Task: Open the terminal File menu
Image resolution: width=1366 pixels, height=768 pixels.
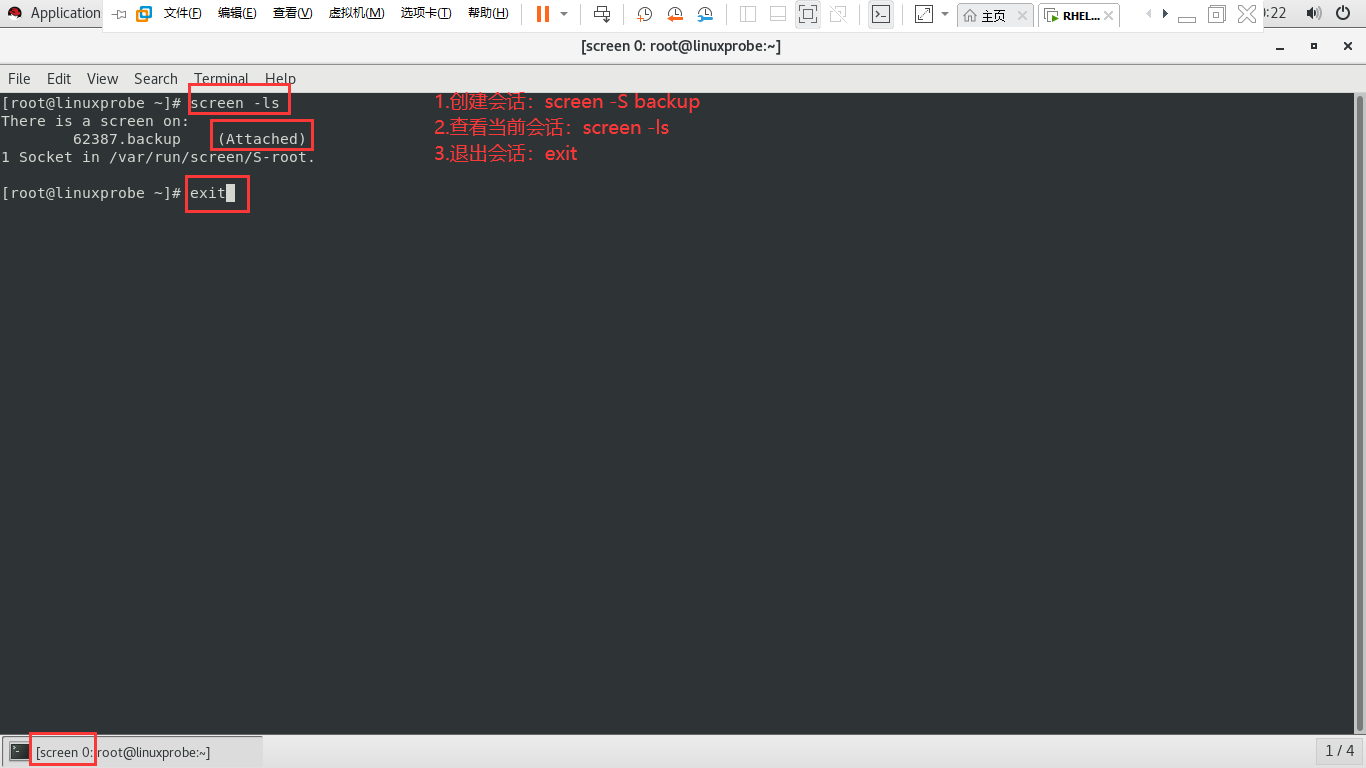Action: (19, 78)
